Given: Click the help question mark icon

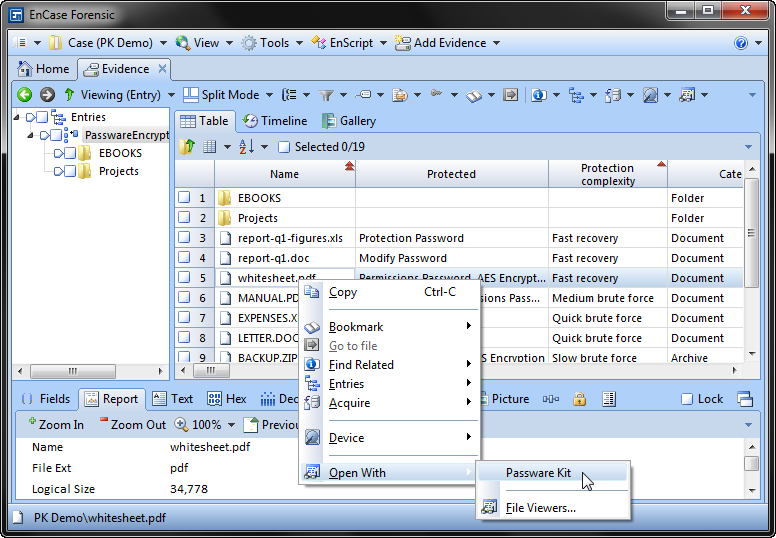Looking at the screenshot, I should coord(741,43).
